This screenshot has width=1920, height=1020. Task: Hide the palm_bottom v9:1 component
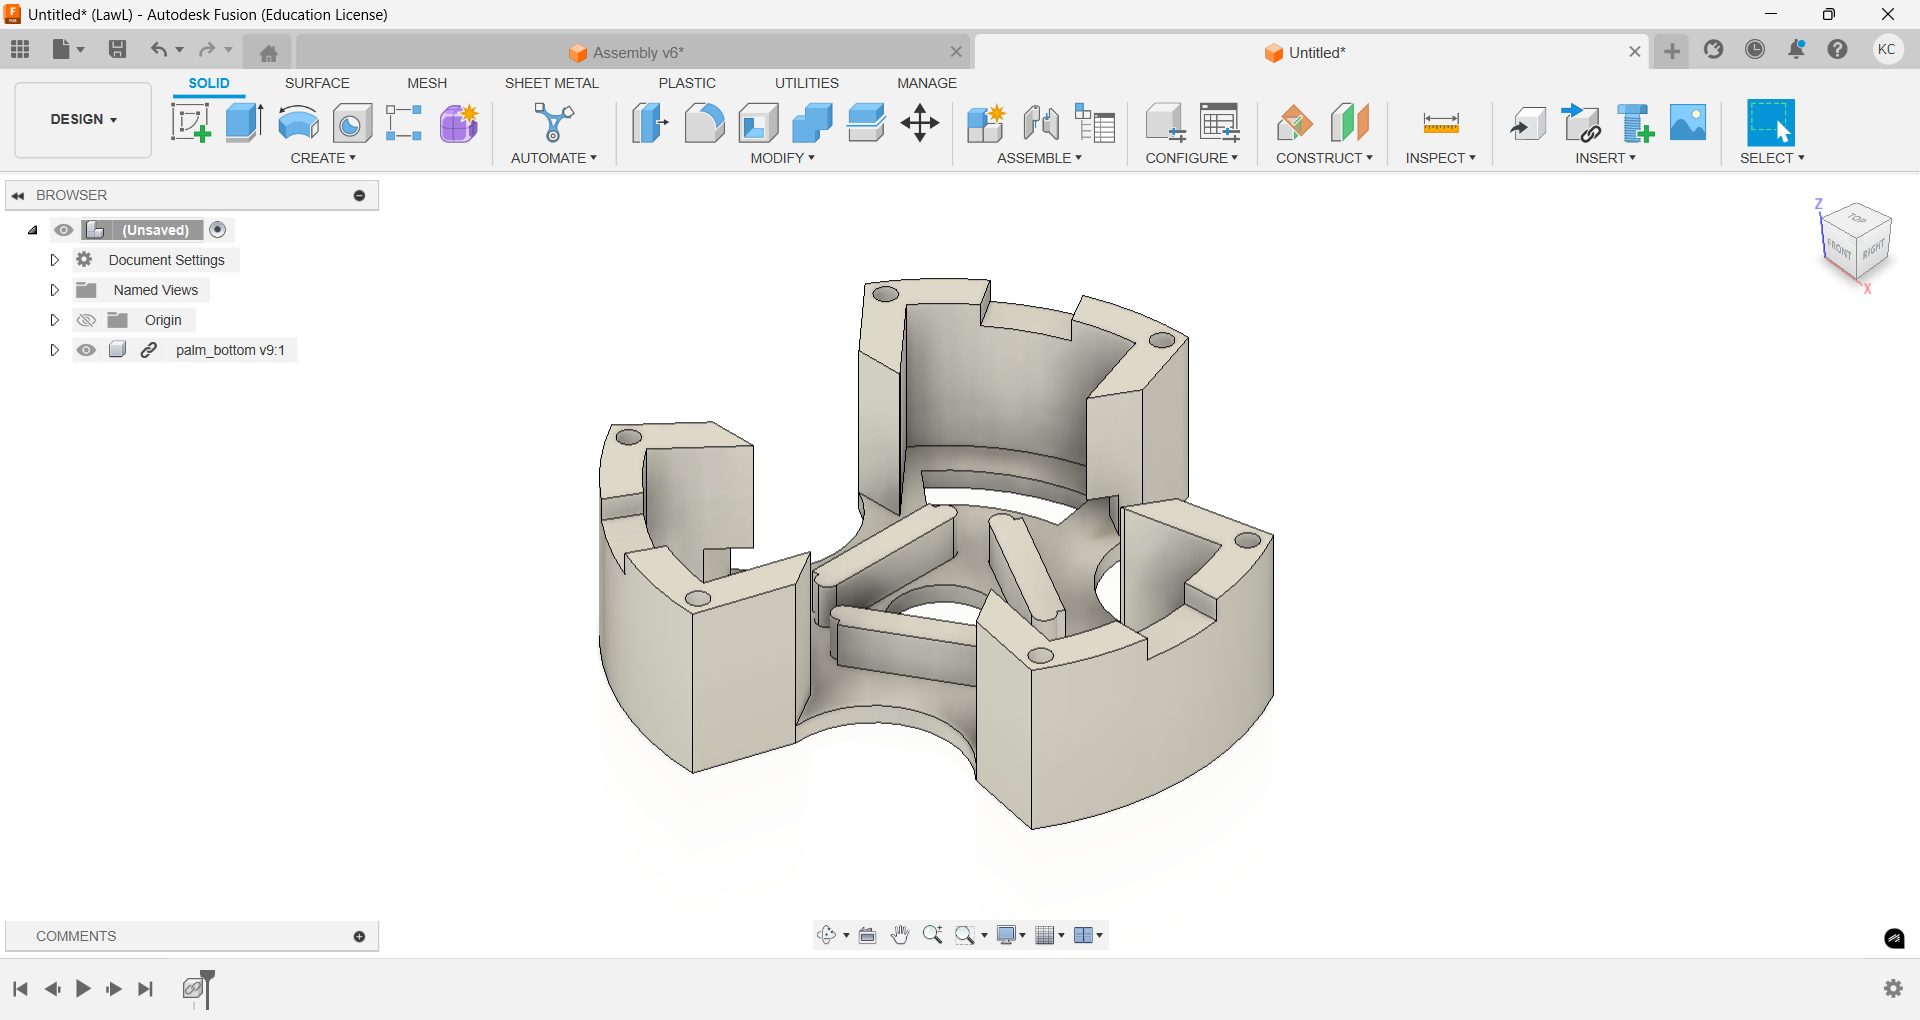coord(87,350)
